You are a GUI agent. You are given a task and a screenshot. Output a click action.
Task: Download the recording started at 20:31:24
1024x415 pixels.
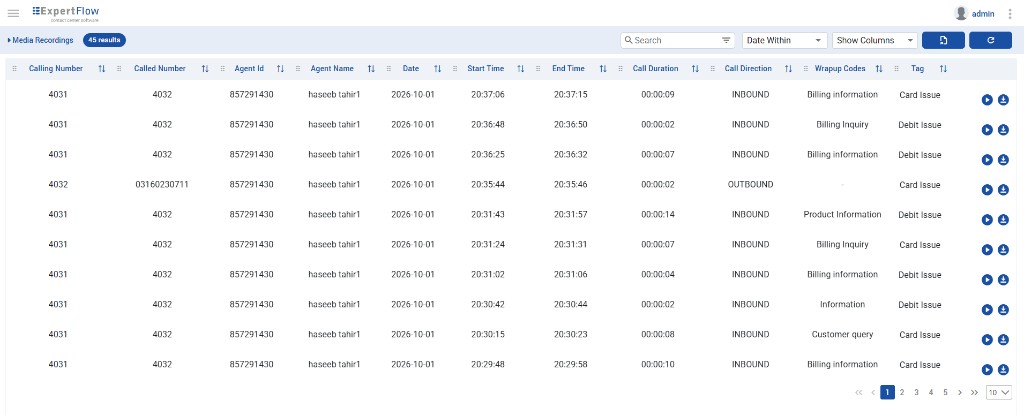(1003, 250)
